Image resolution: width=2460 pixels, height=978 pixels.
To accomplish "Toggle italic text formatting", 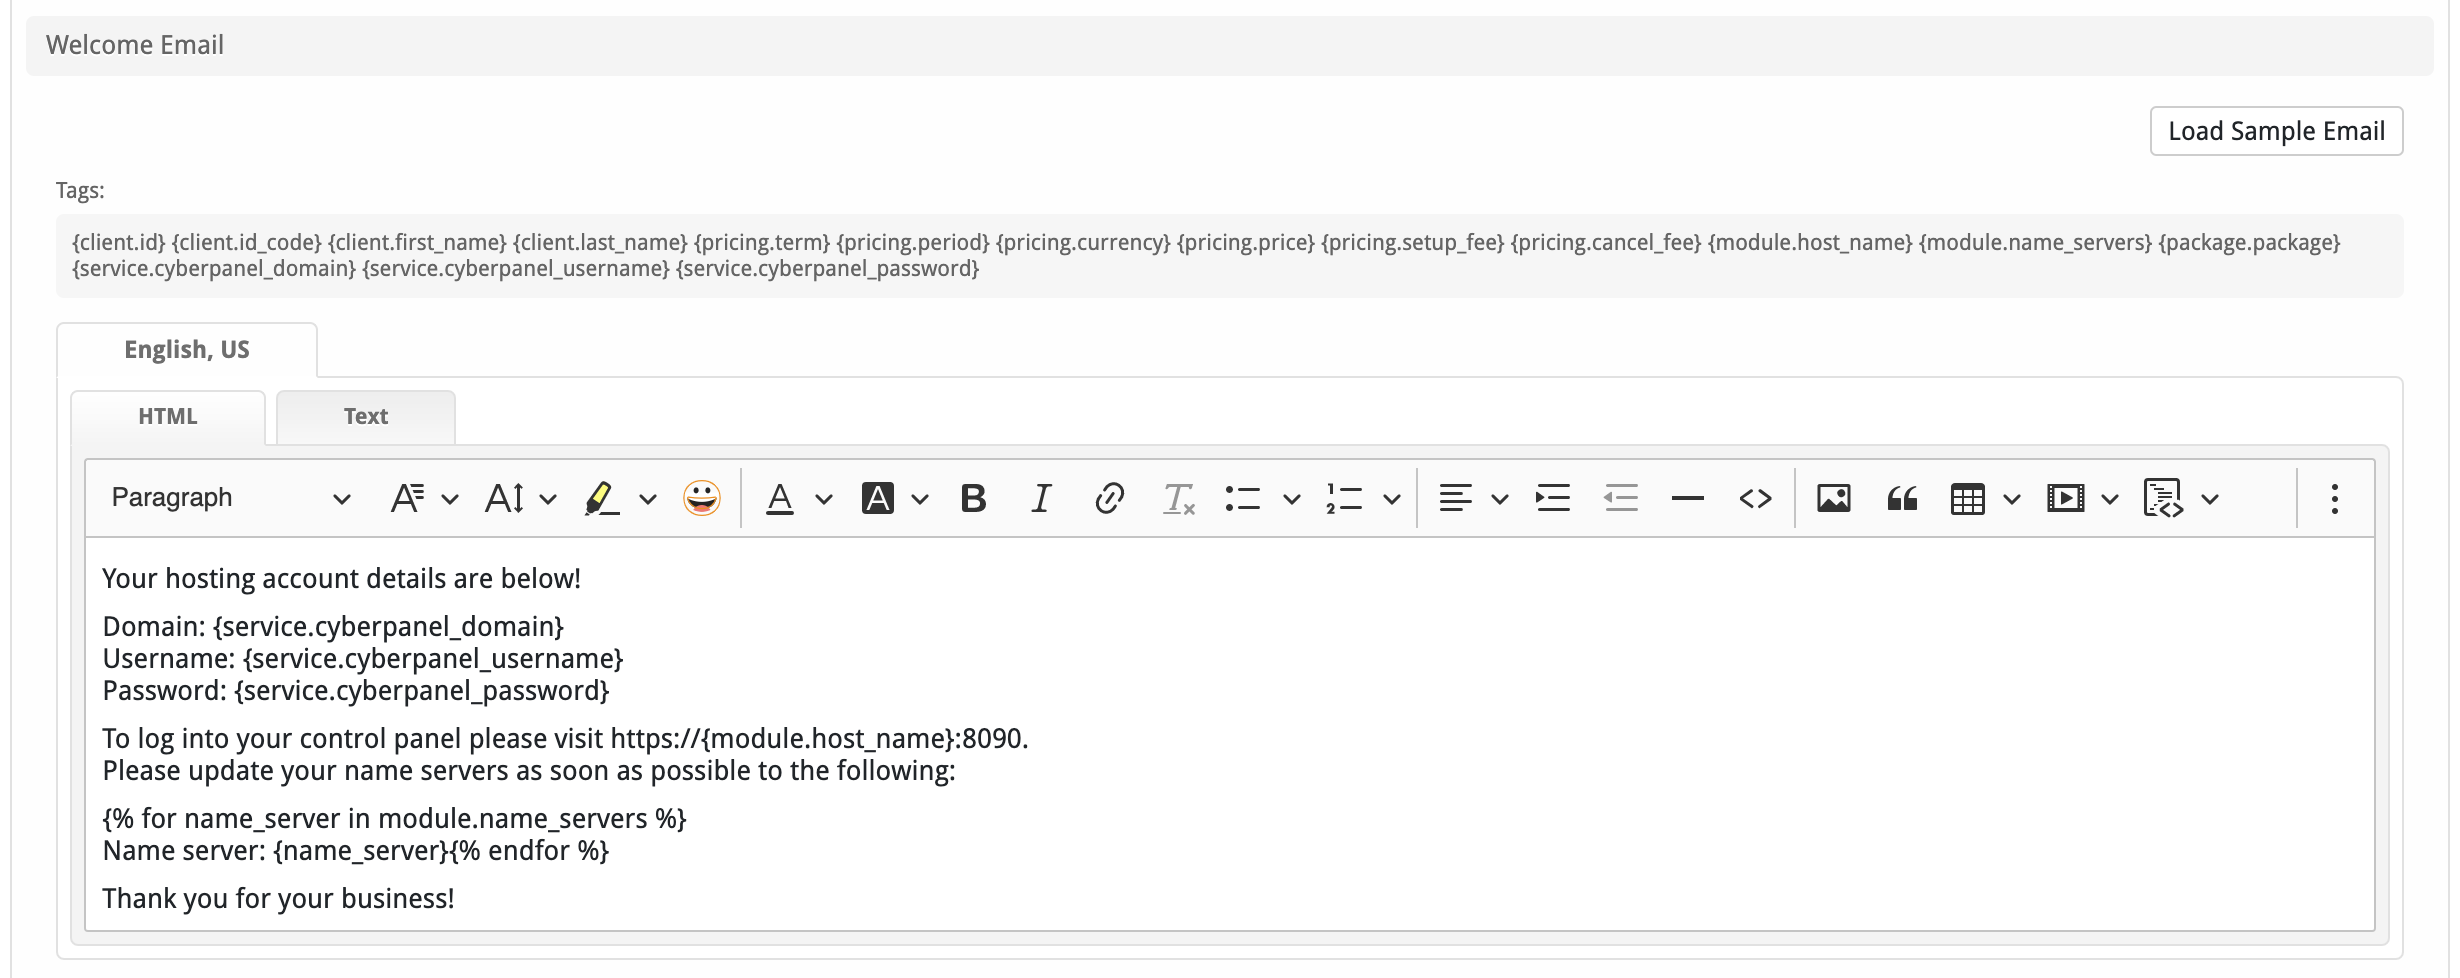I will click(x=1041, y=498).
